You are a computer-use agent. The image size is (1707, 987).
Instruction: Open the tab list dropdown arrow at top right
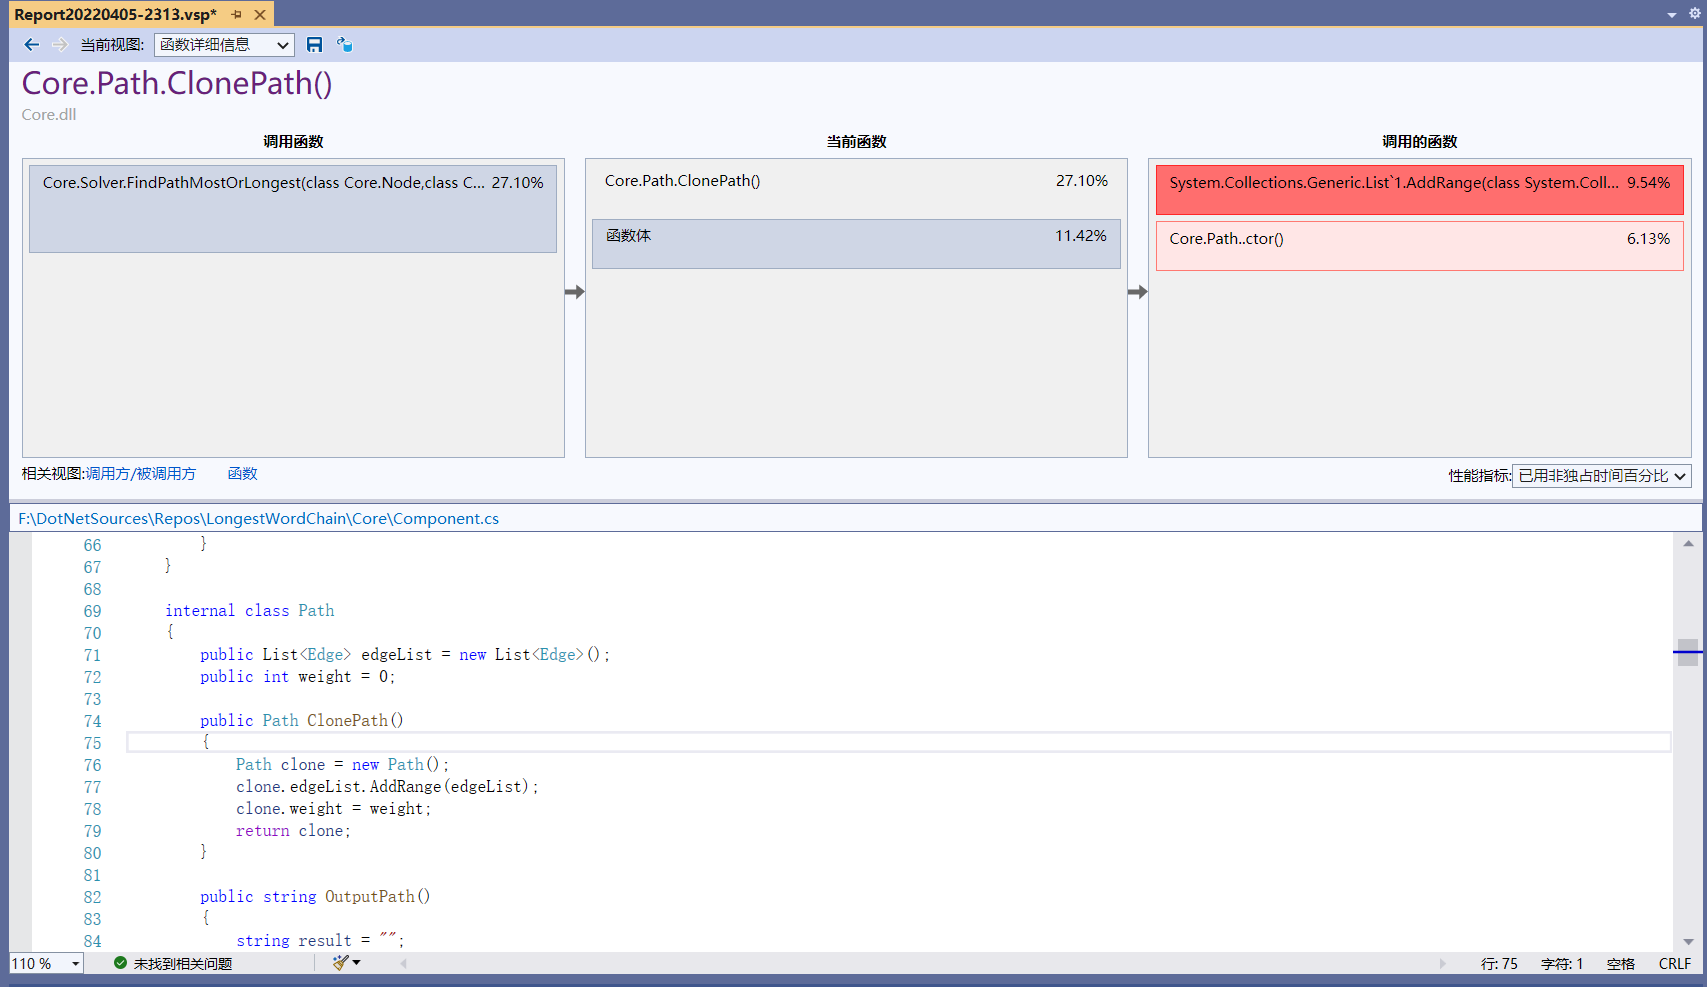pyautogui.click(x=1672, y=15)
